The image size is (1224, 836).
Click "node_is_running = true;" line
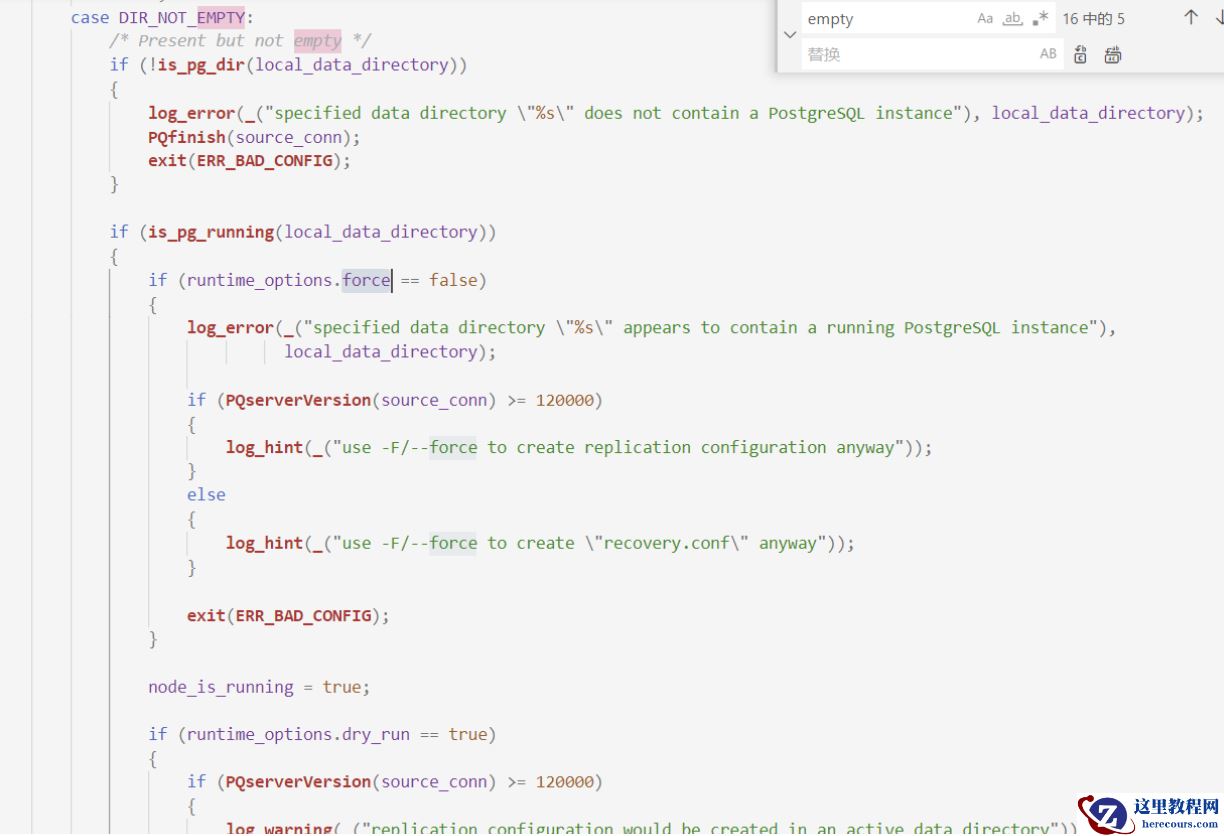(259, 687)
